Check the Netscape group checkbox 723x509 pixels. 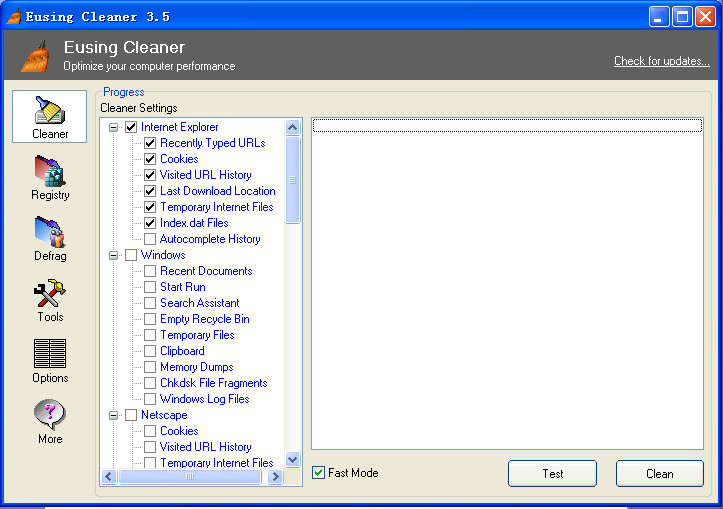pyautogui.click(x=131, y=415)
